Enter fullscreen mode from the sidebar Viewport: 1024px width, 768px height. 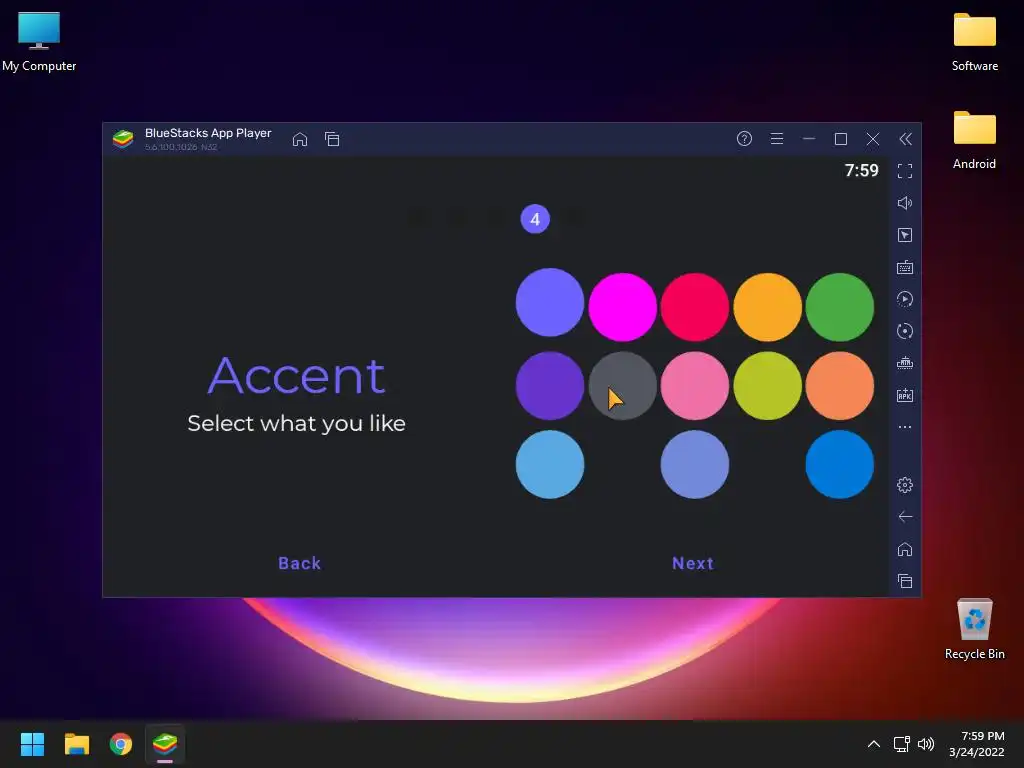click(904, 171)
